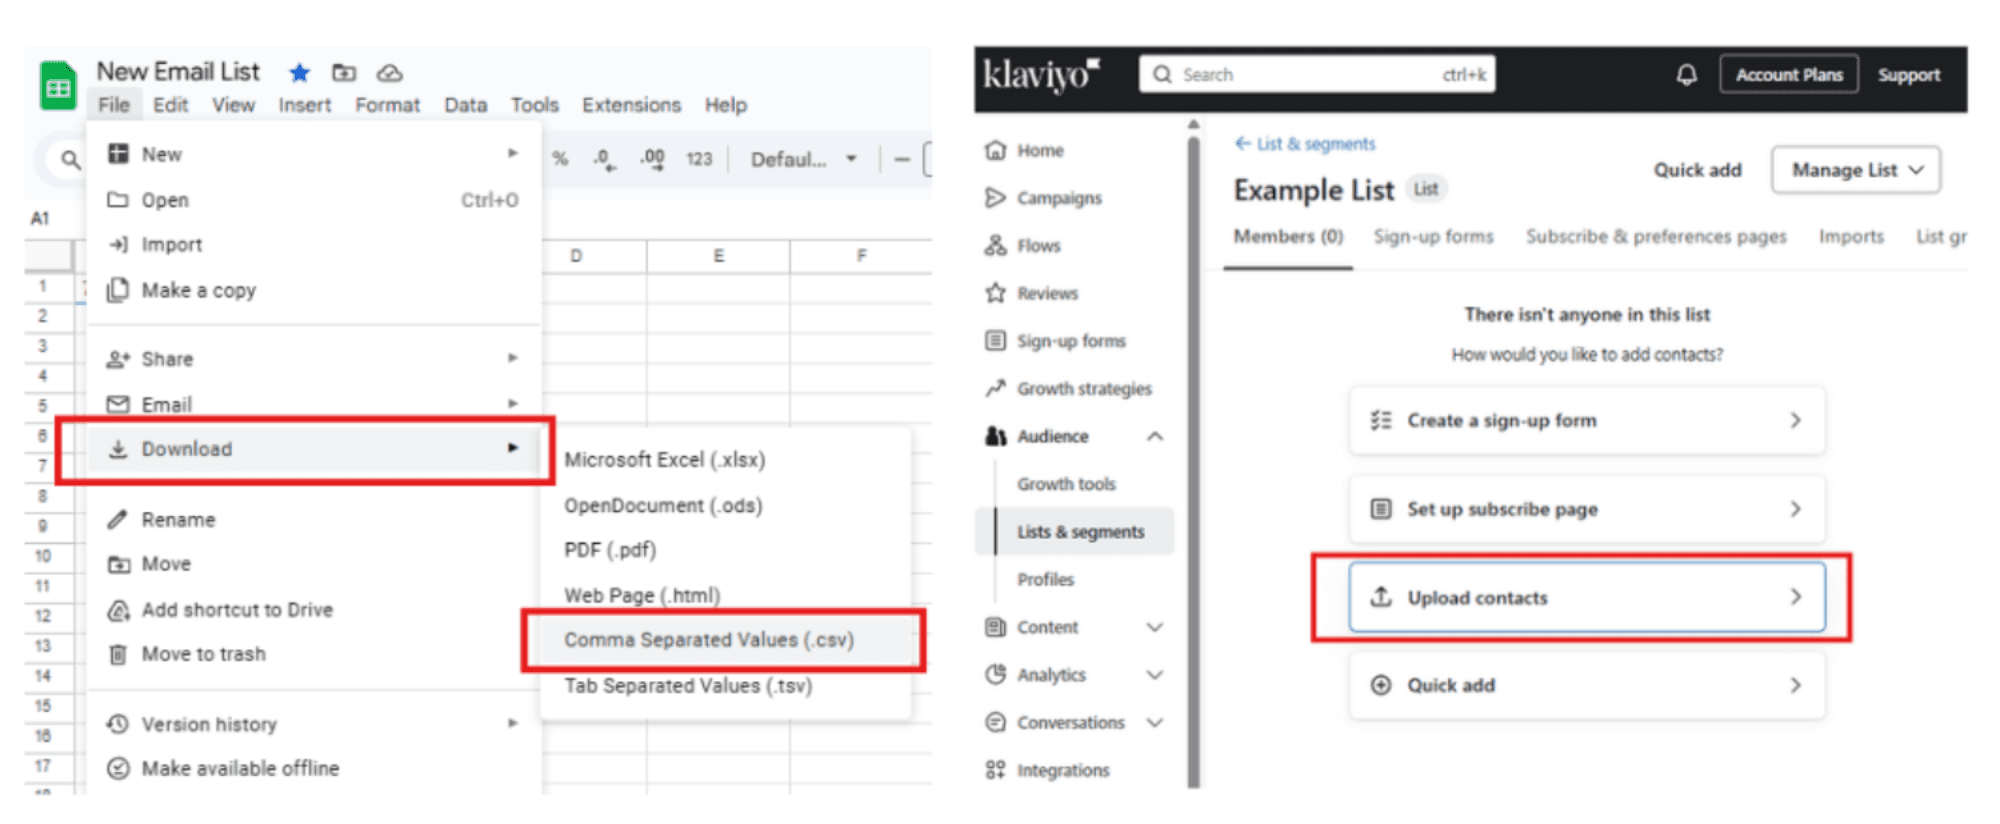Click the Account Plans button
Viewport: 2000px width, 824px height.
click(1789, 75)
